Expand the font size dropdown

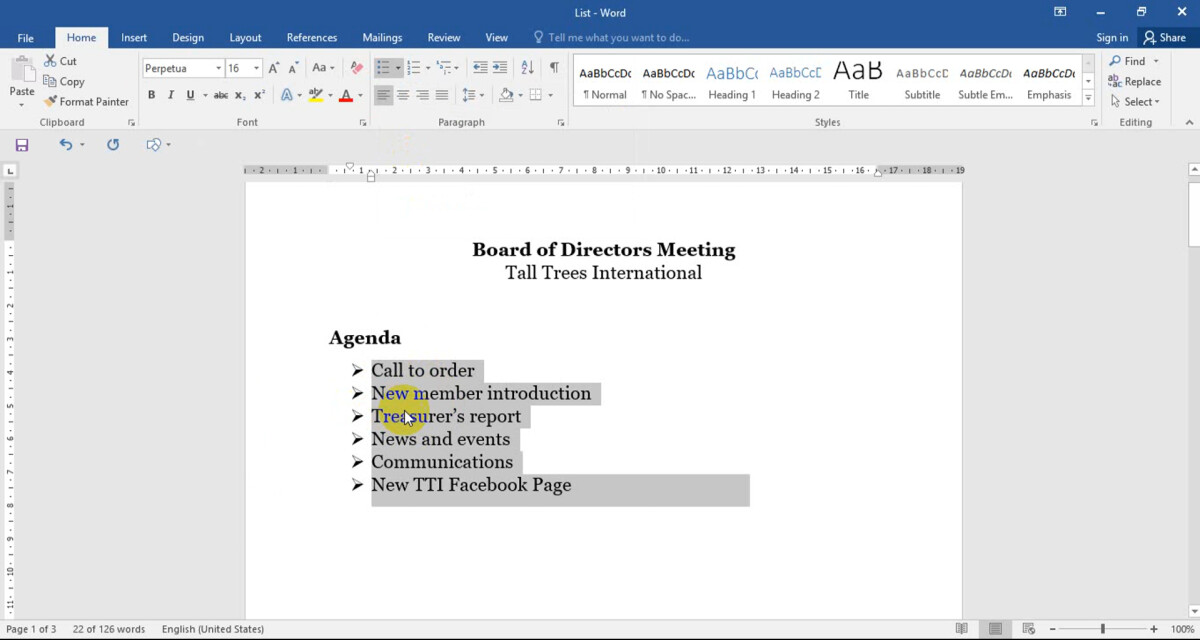[256, 68]
